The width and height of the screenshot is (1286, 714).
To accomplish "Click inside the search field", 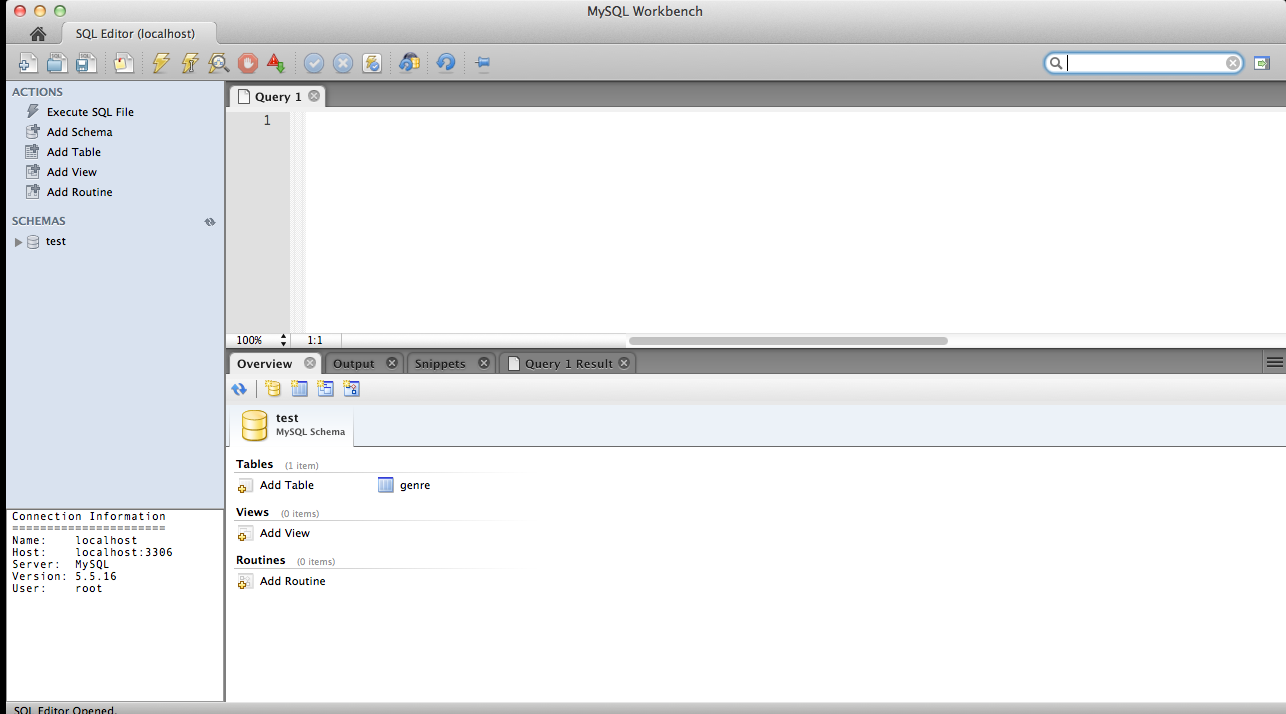I will tap(1145, 63).
